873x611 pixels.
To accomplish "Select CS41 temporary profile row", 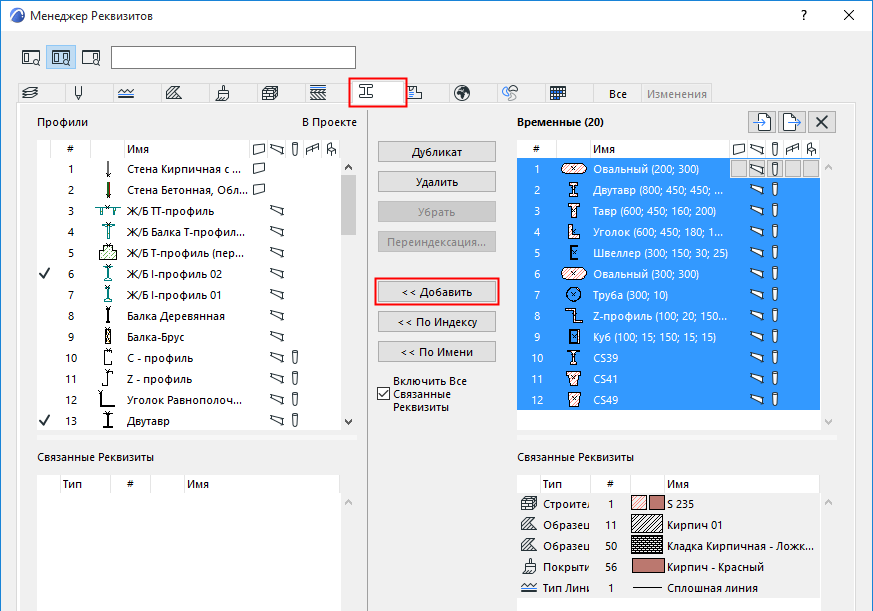I will [x=668, y=379].
